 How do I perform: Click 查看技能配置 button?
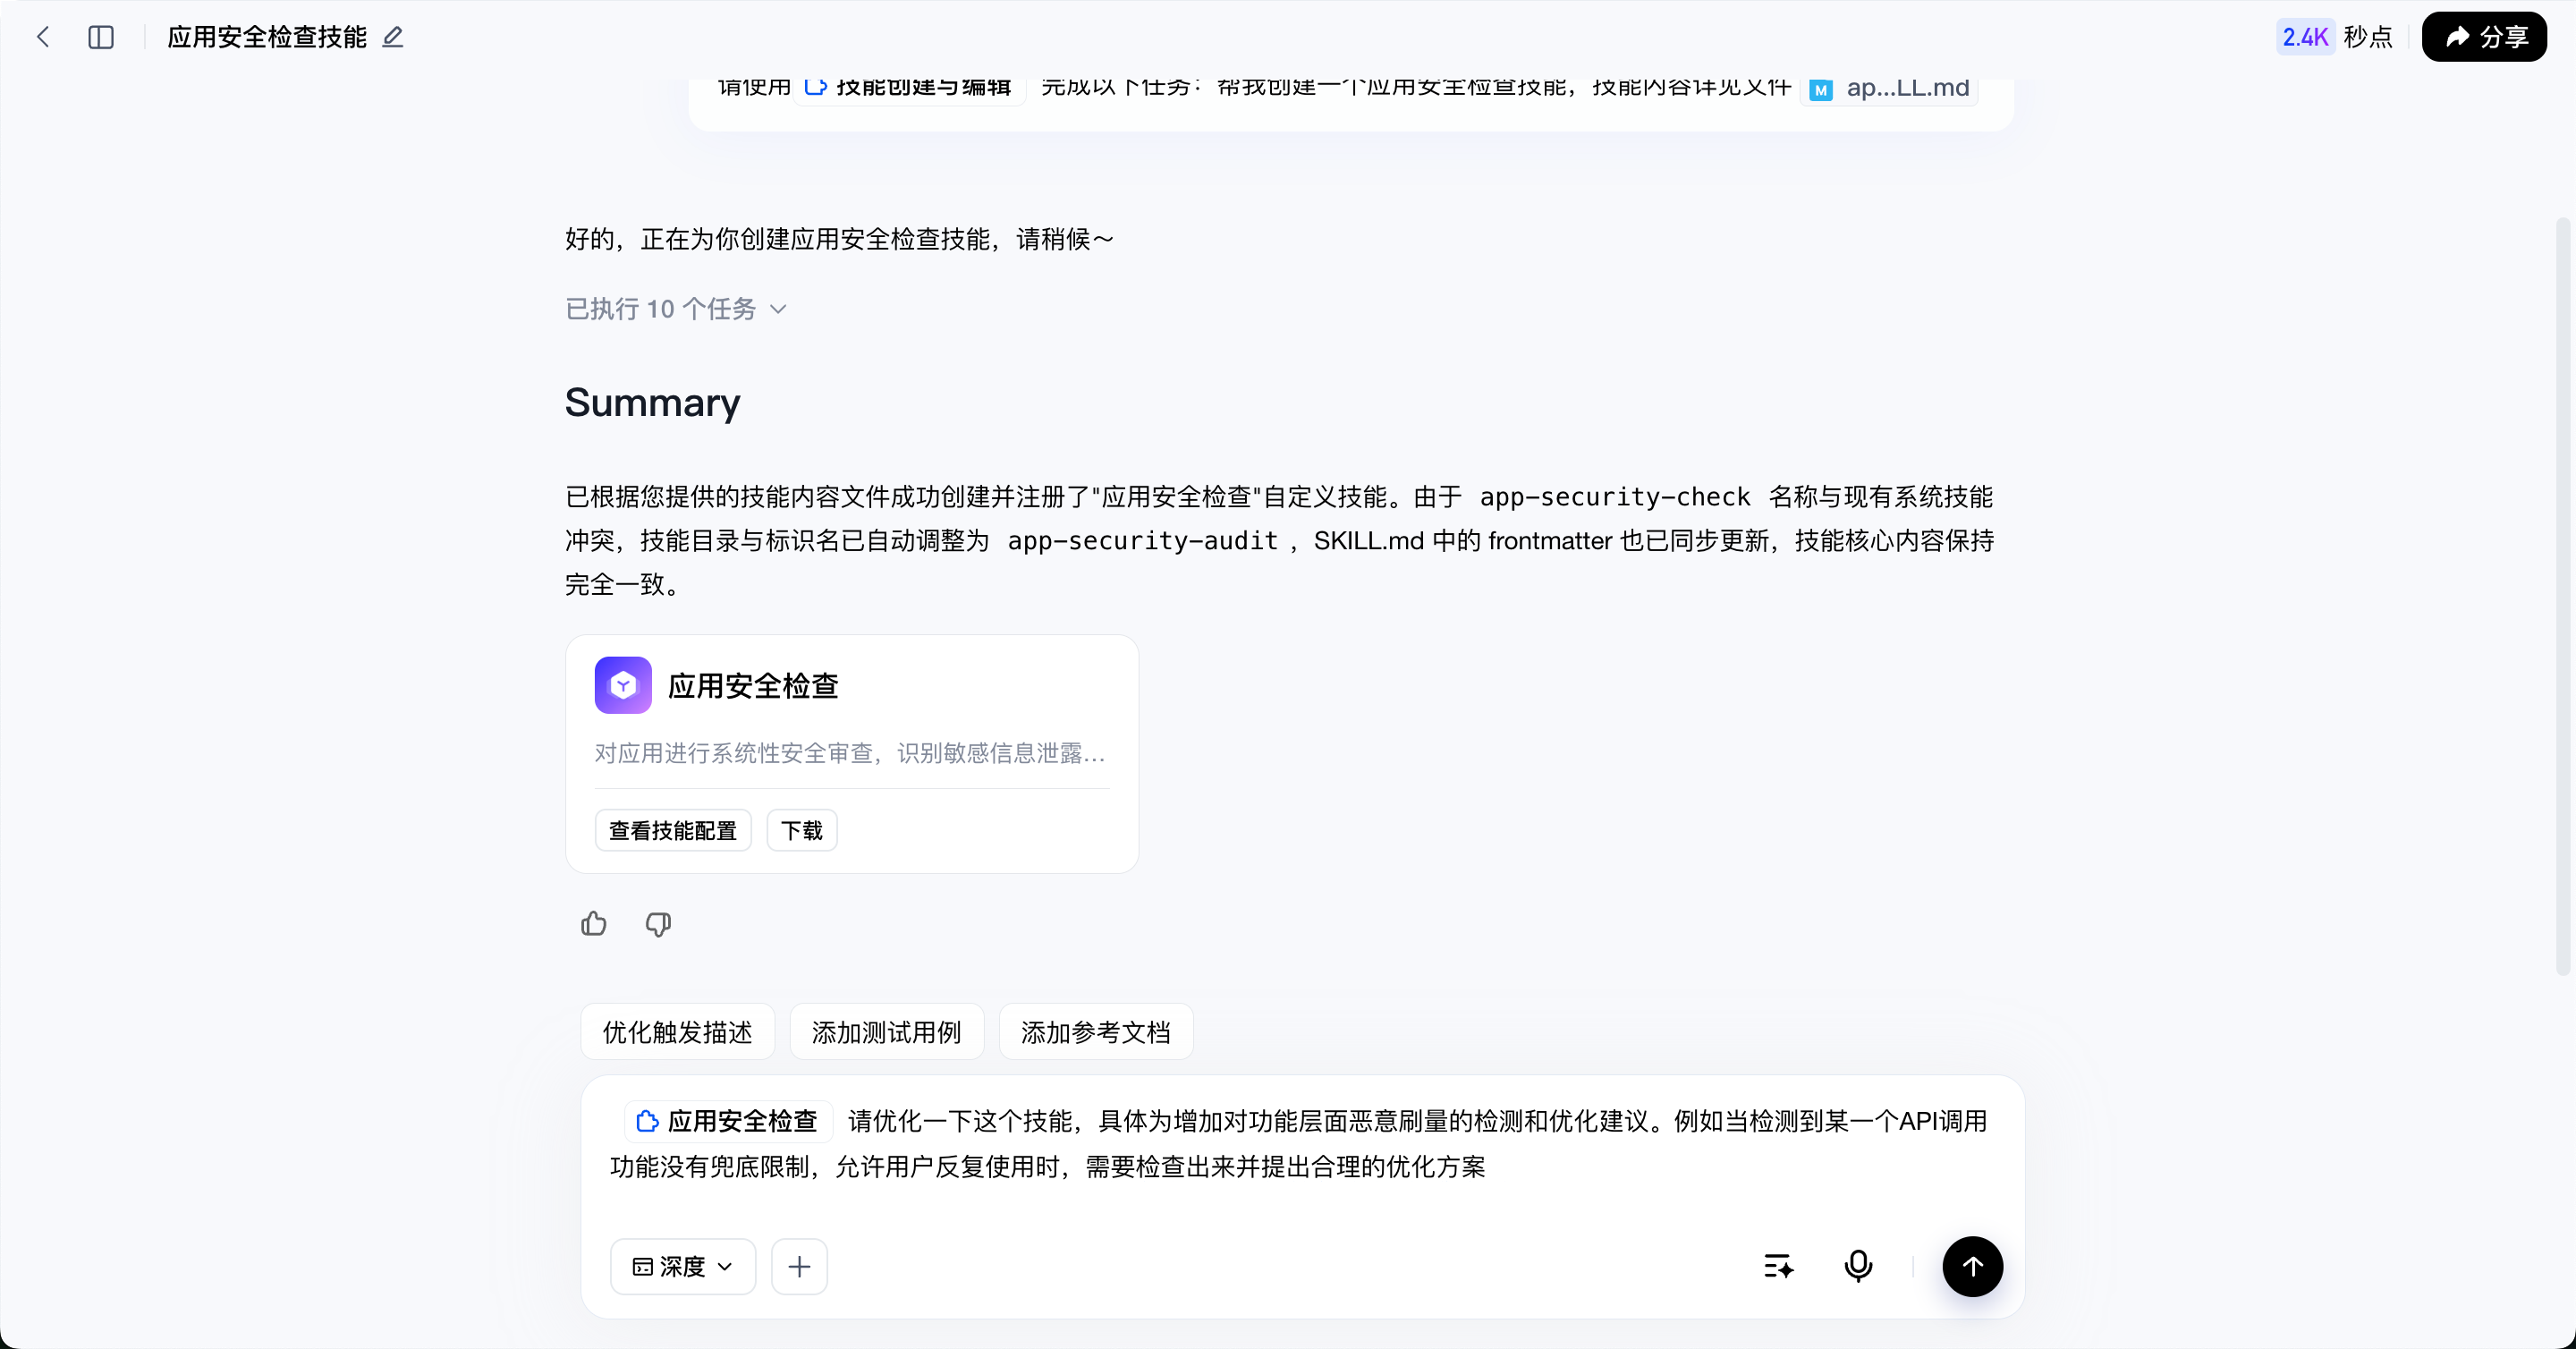click(x=673, y=830)
